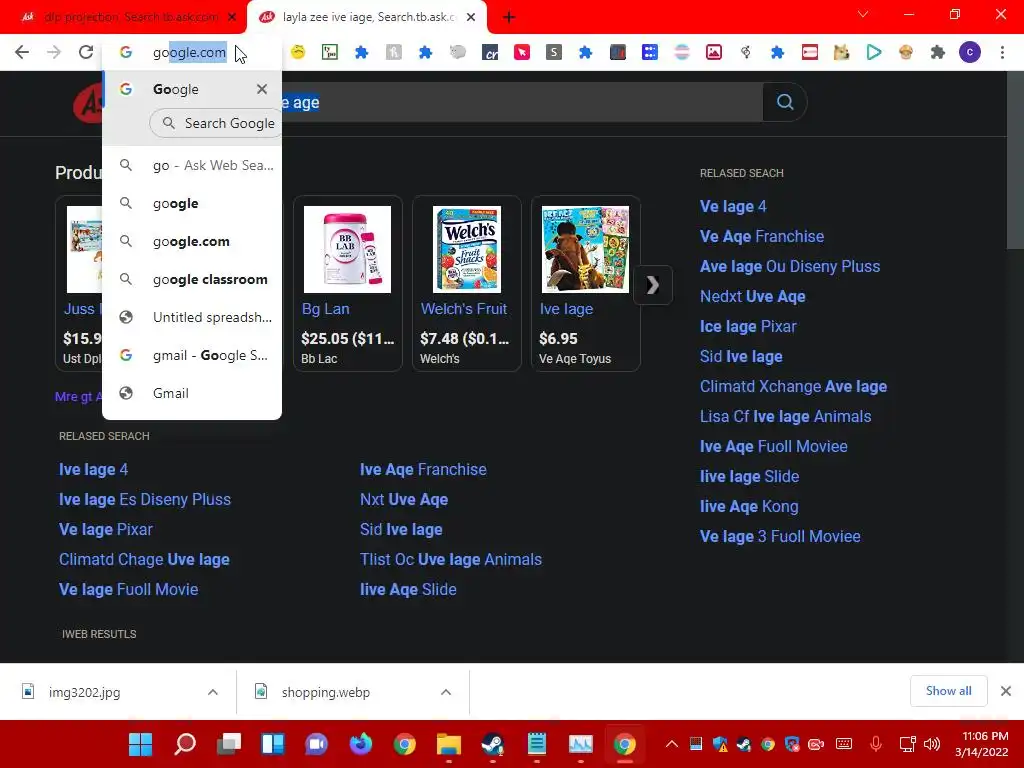The height and width of the screenshot is (768, 1024).
Task: Open the profile avatar 'C'
Action: pyautogui.click(x=970, y=52)
